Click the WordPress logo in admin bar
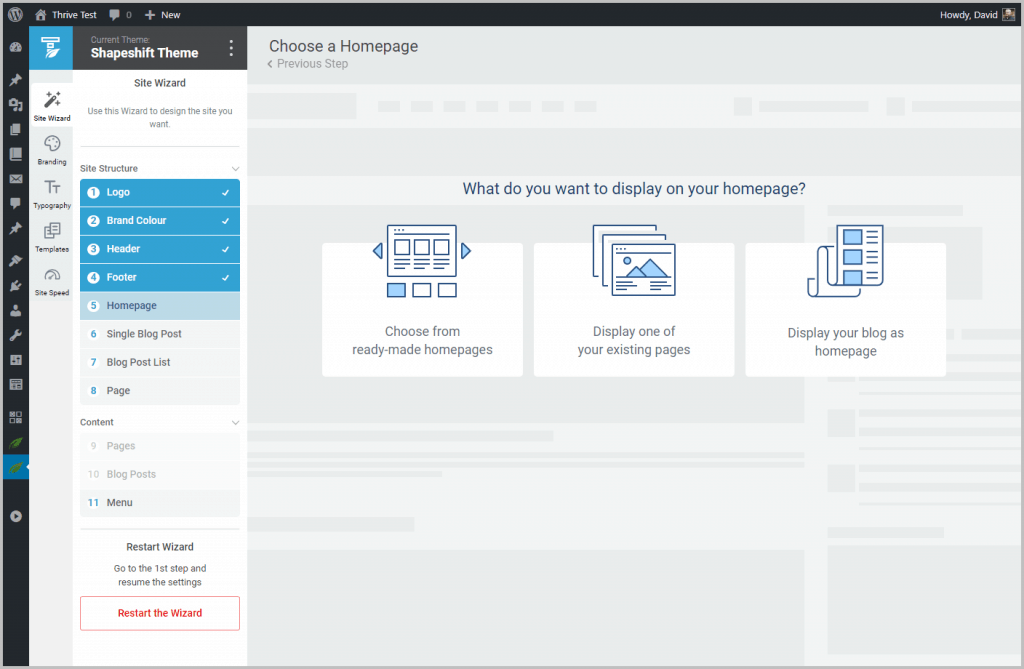The image size is (1024, 669). click(x=16, y=15)
